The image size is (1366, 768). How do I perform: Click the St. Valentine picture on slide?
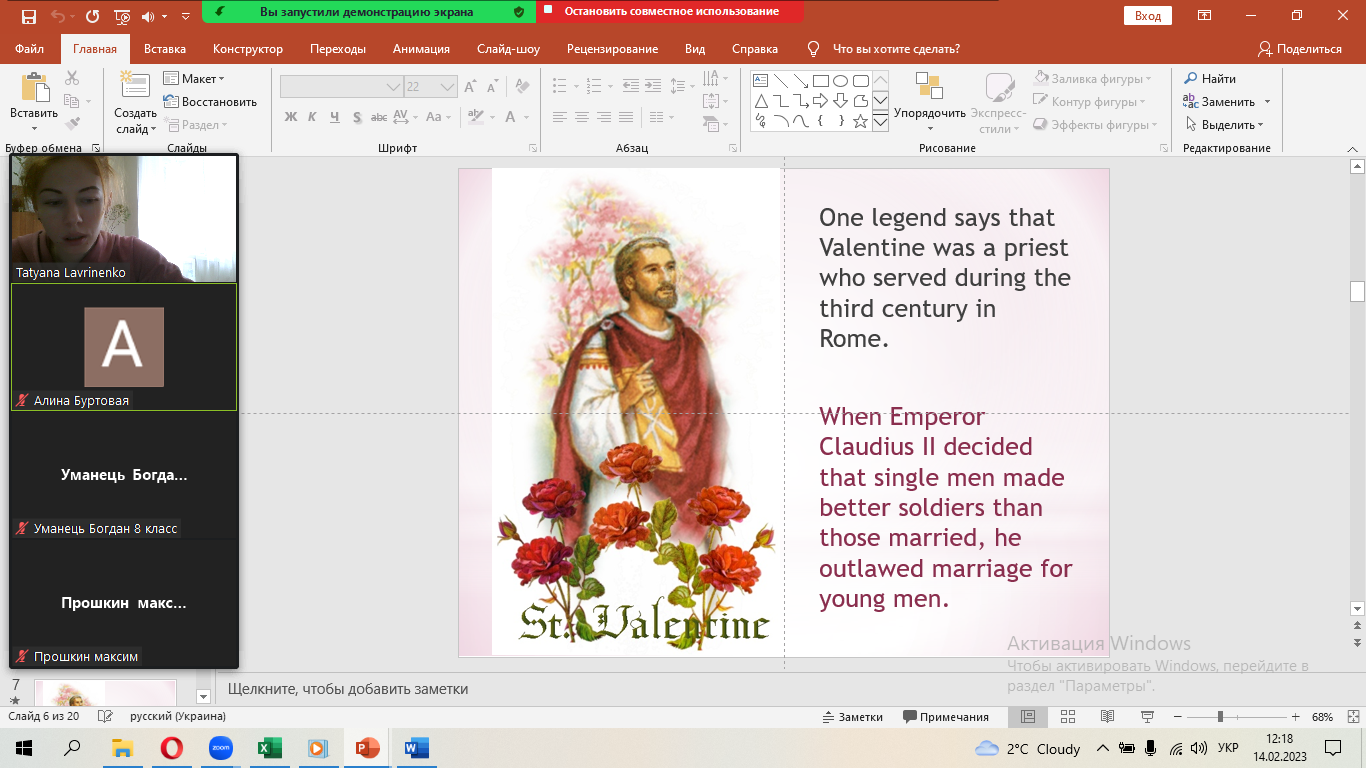pos(636,412)
